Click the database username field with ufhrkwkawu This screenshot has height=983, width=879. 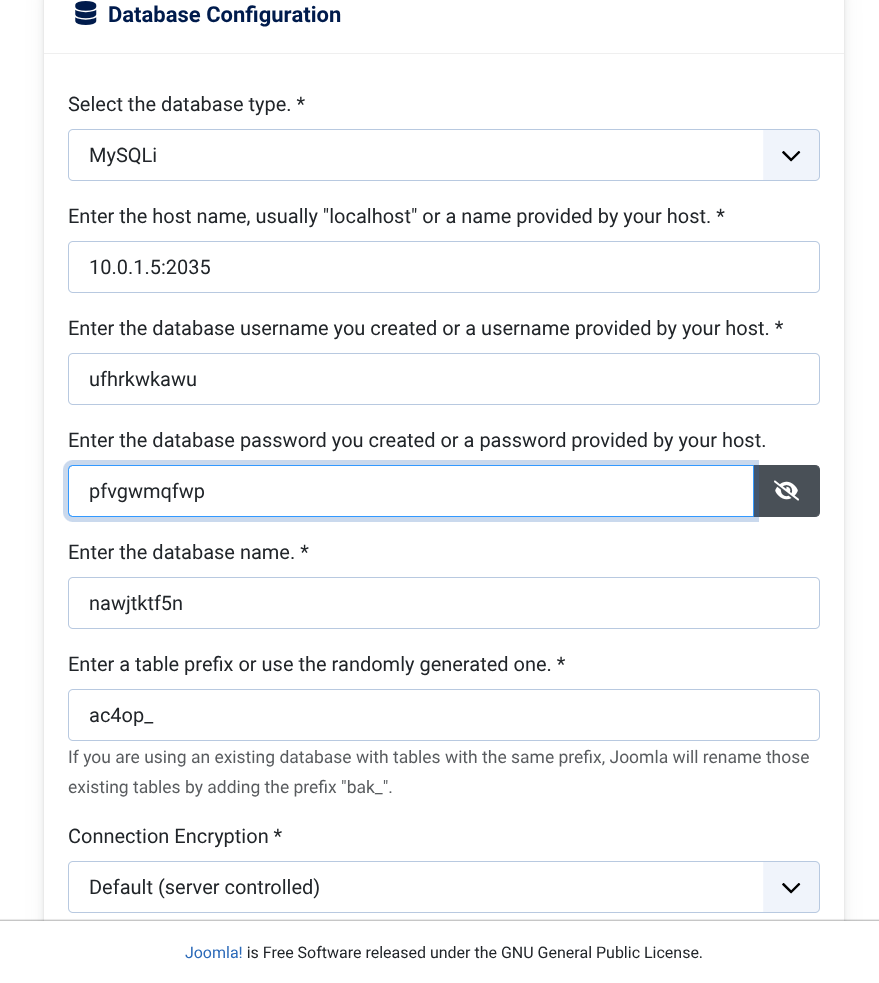click(444, 379)
